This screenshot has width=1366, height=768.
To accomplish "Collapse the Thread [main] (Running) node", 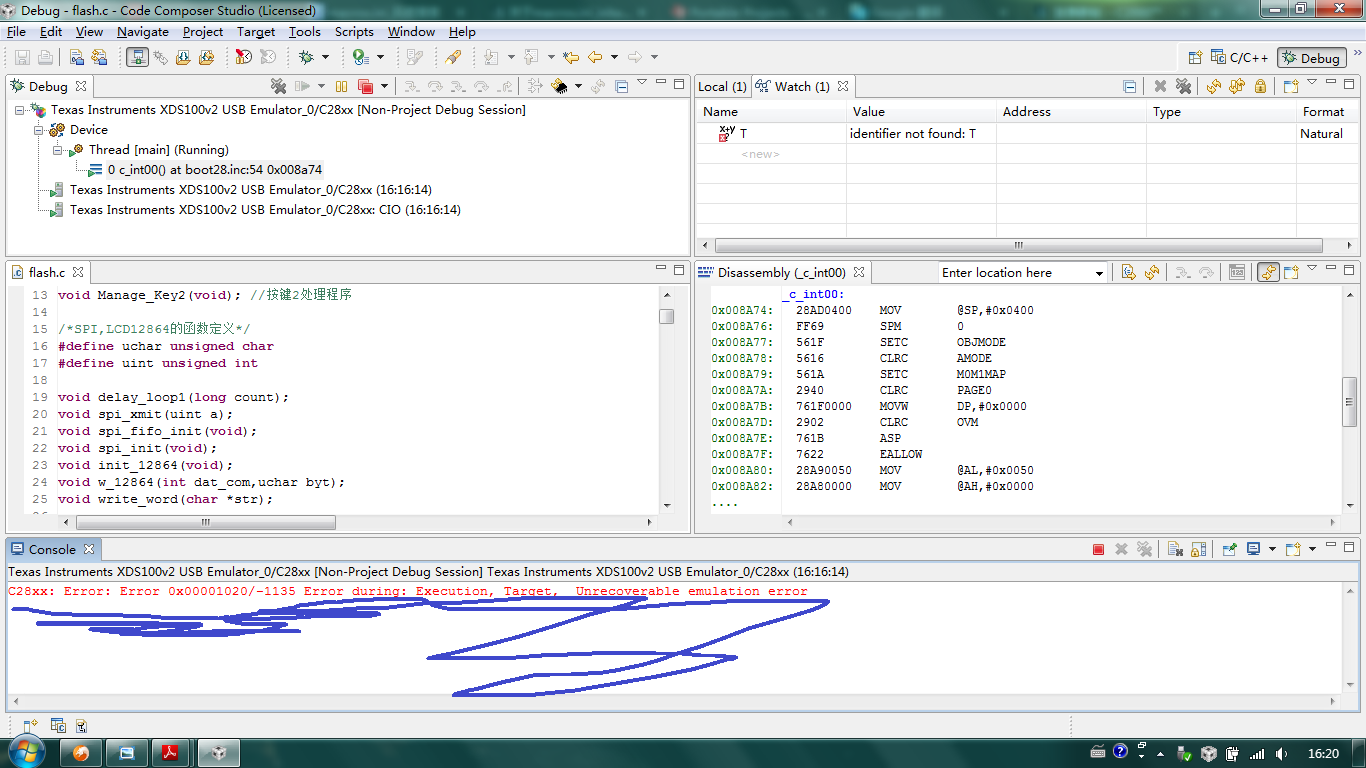I will pos(58,150).
